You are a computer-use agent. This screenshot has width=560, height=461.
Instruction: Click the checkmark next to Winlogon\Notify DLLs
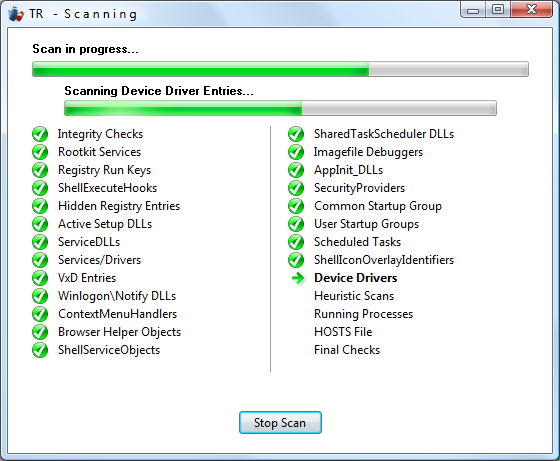pos(40,296)
